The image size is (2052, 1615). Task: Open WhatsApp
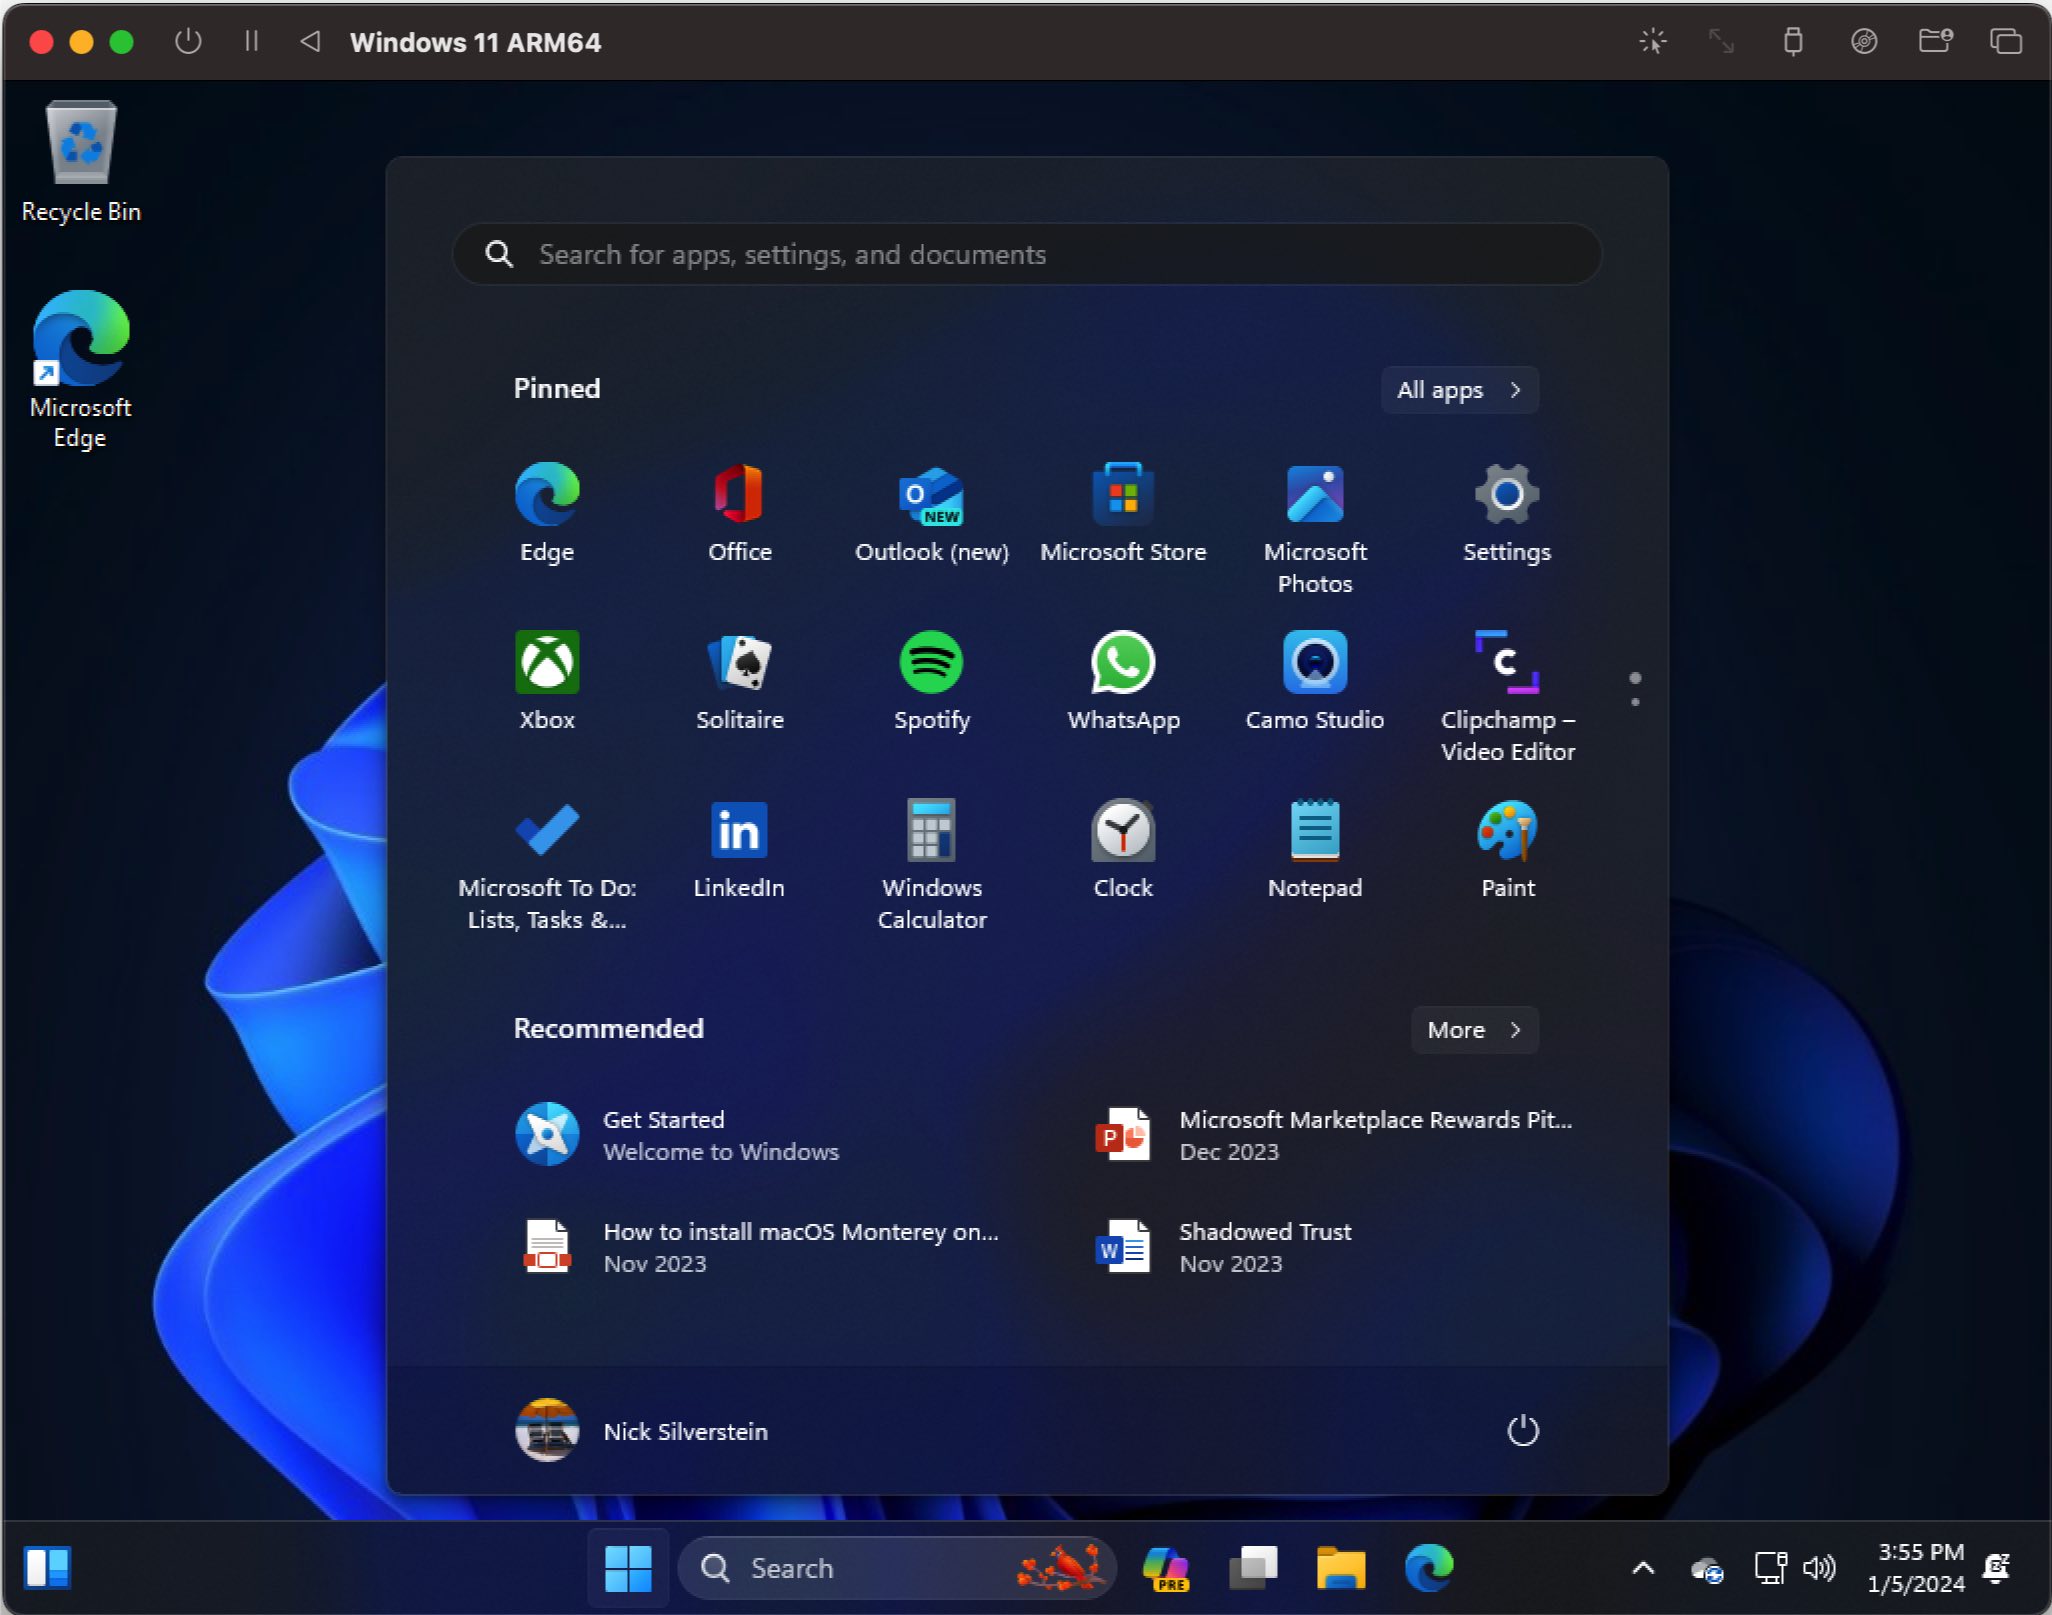pos(1123,682)
